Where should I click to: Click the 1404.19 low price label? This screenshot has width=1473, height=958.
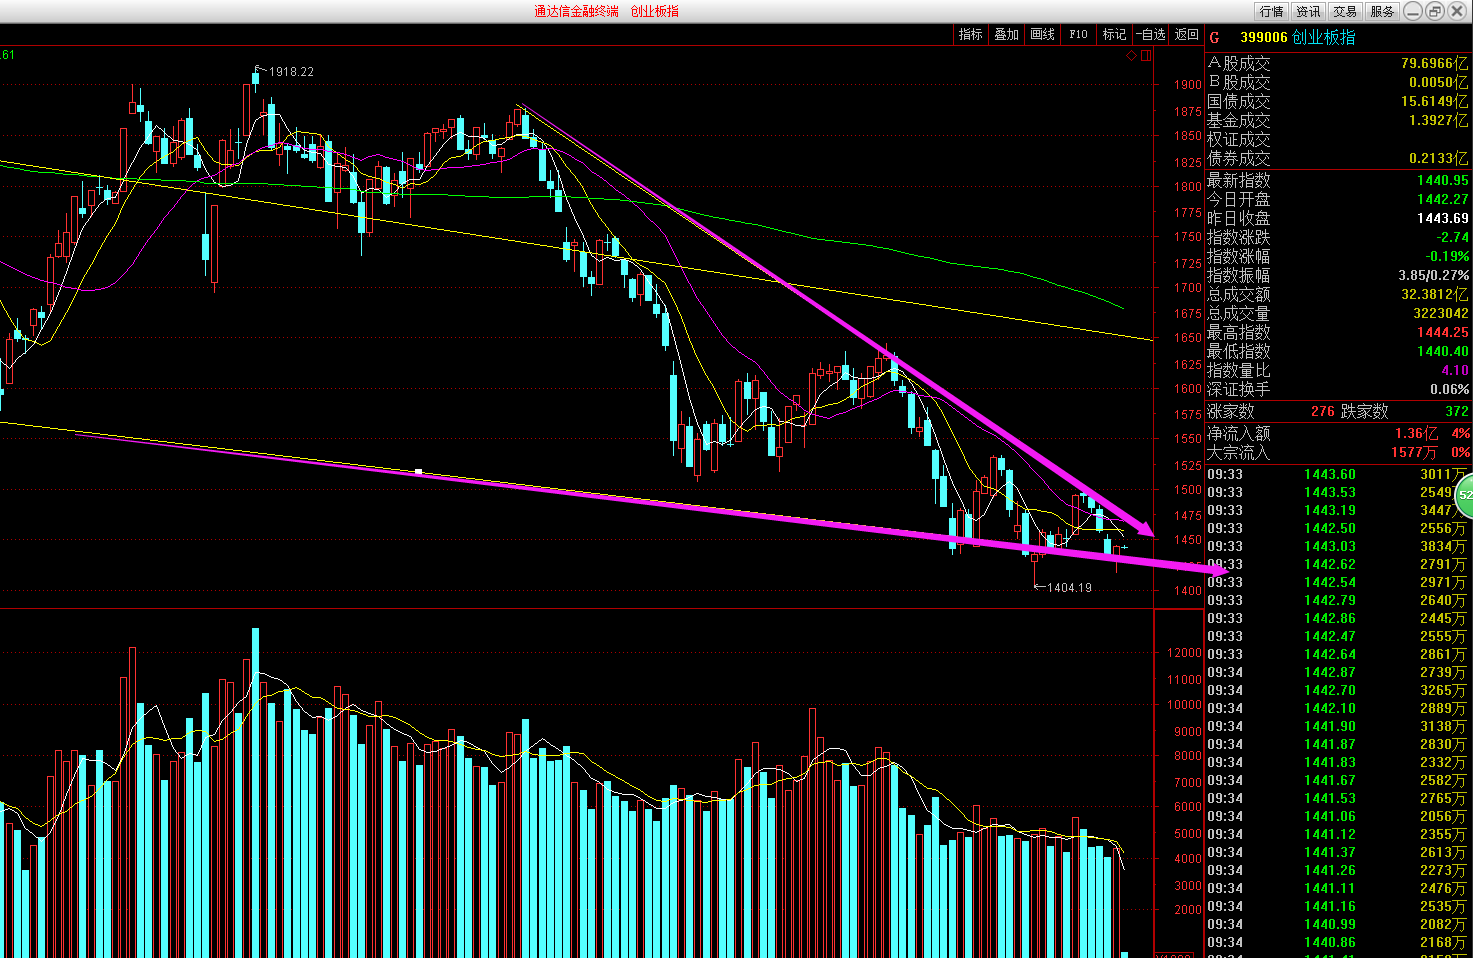point(1069,587)
